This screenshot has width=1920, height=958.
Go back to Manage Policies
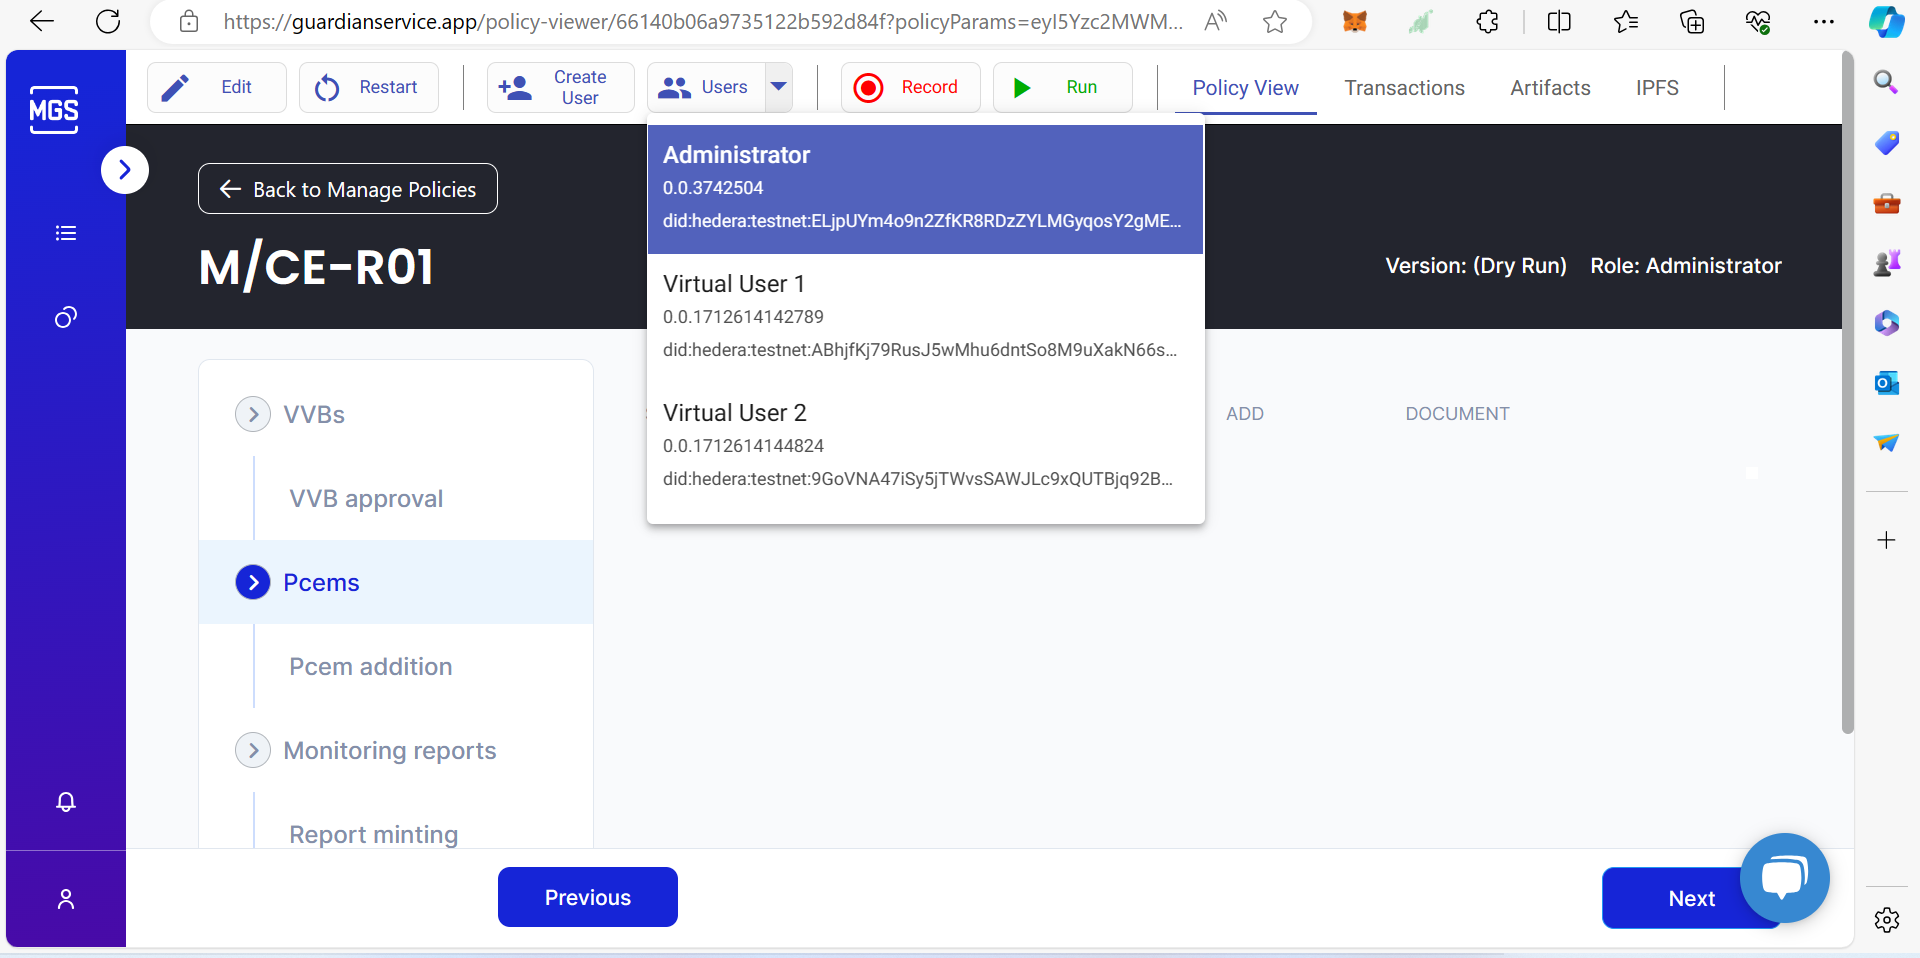click(348, 189)
